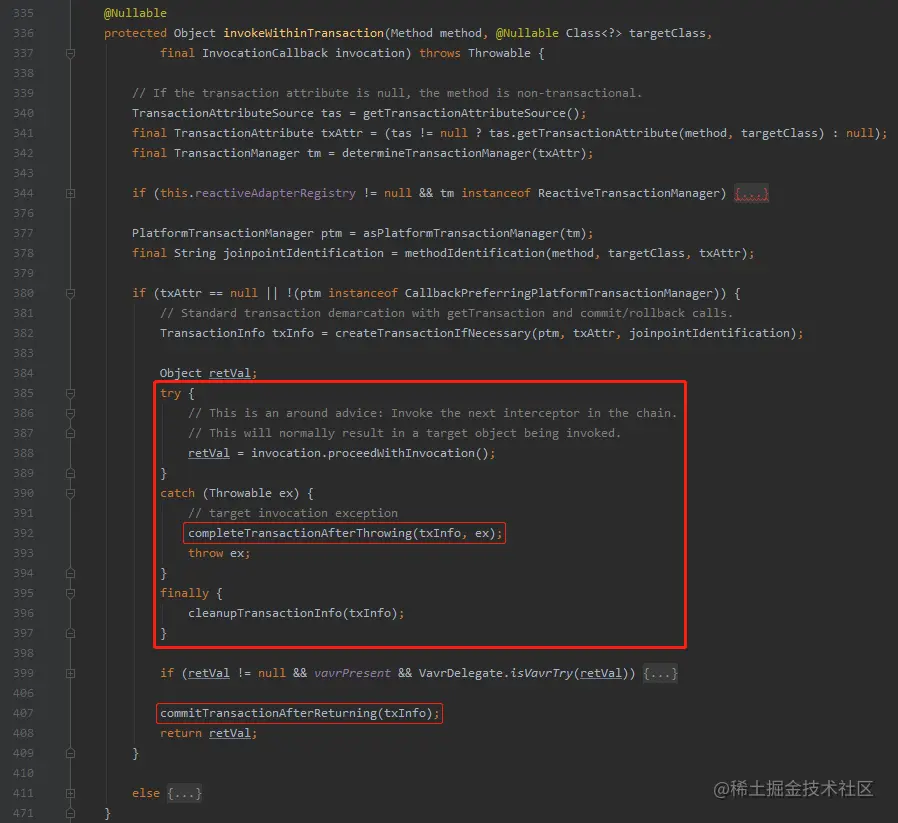The image size is (898, 823).
Task: Click vavrPresent field on line 399
Action: [x=352, y=674]
